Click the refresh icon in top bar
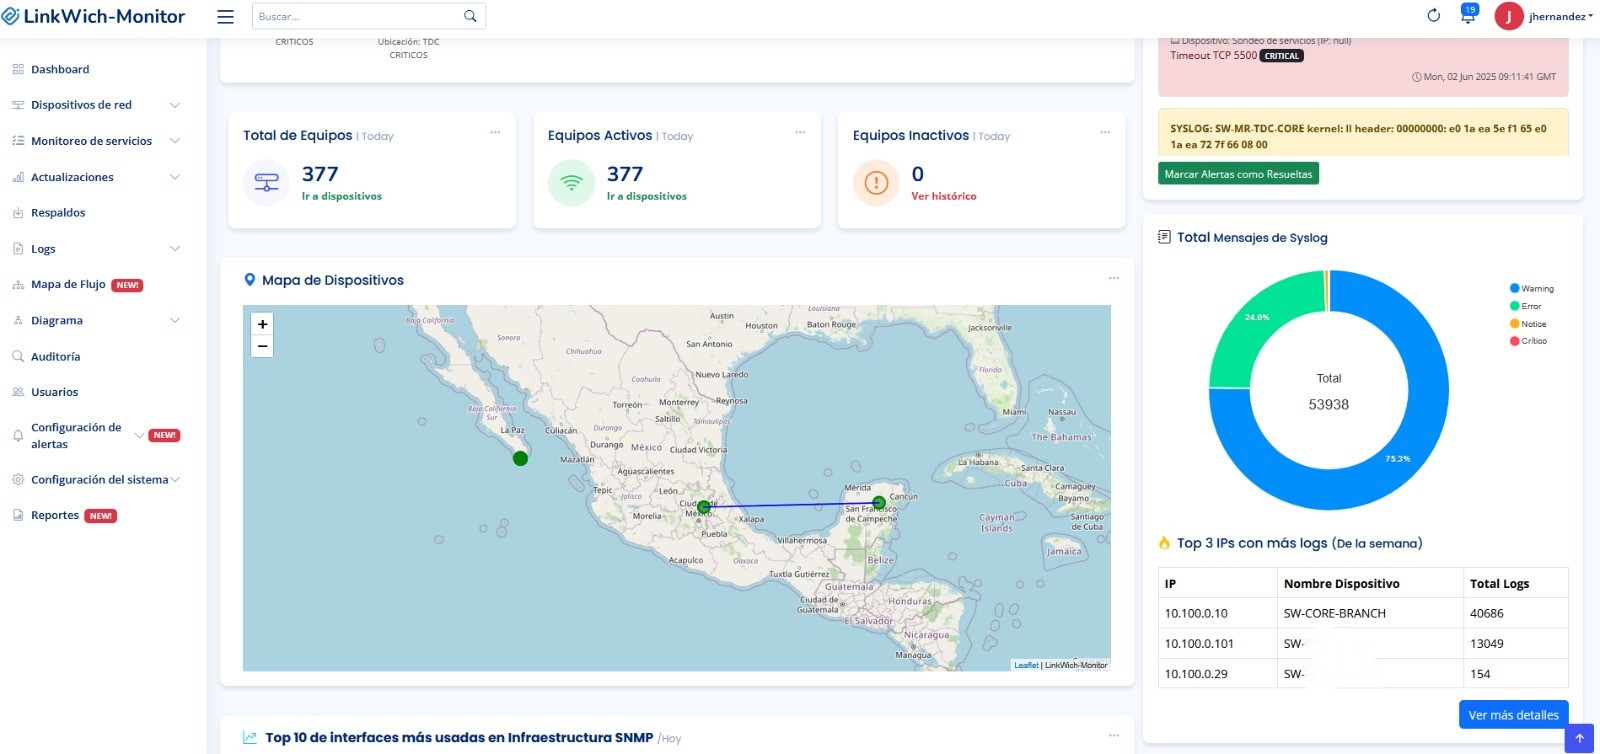Image resolution: width=1600 pixels, height=754 pixels. point(1433,16)
